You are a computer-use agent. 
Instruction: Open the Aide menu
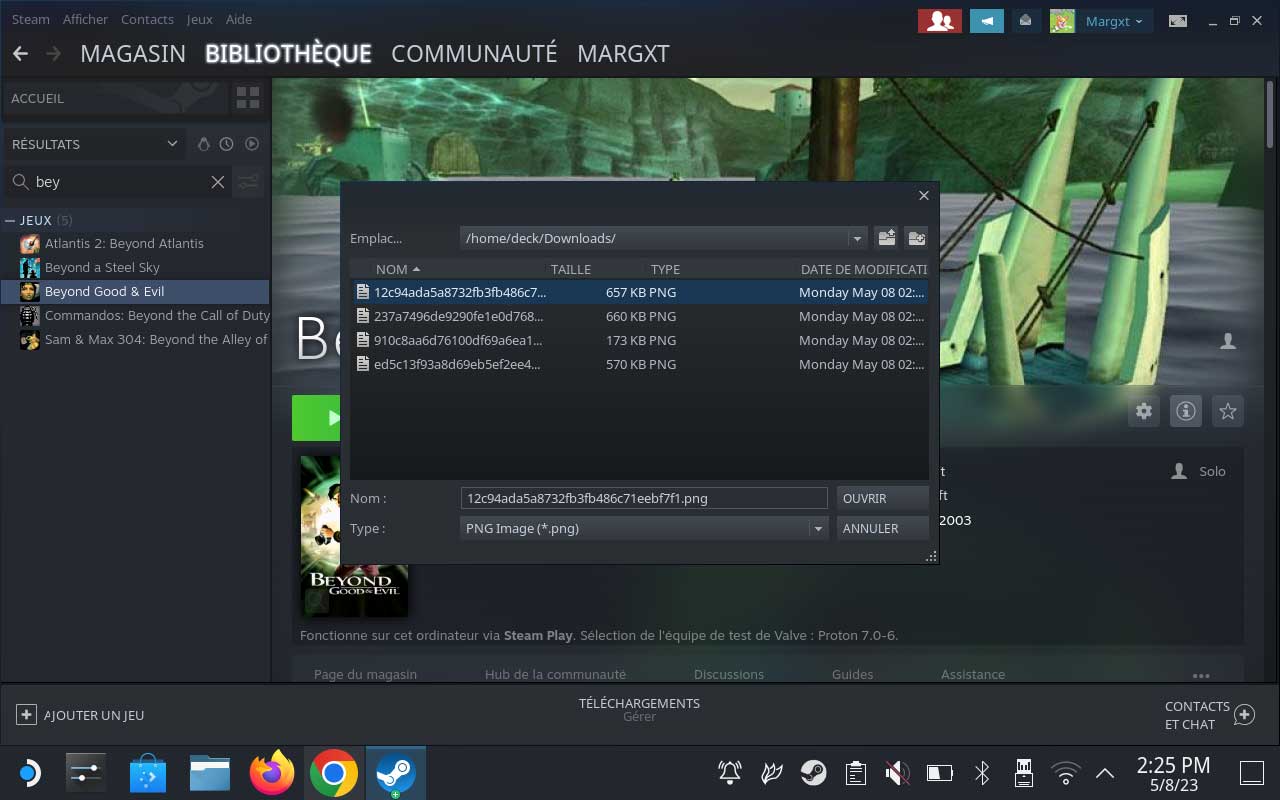[239, 19]
